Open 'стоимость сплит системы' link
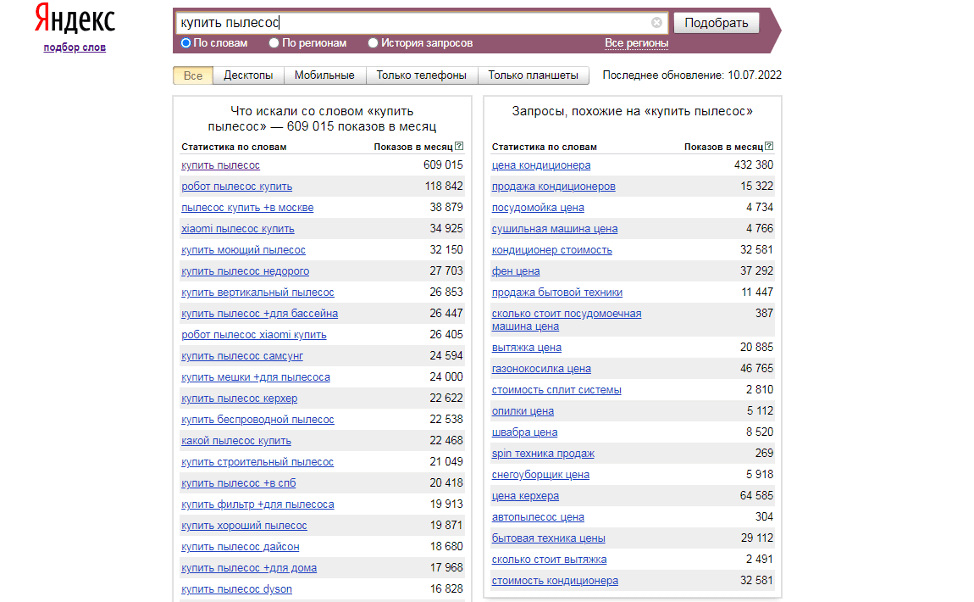The width and height of the screenshot is (974, 602). (557, 390)
